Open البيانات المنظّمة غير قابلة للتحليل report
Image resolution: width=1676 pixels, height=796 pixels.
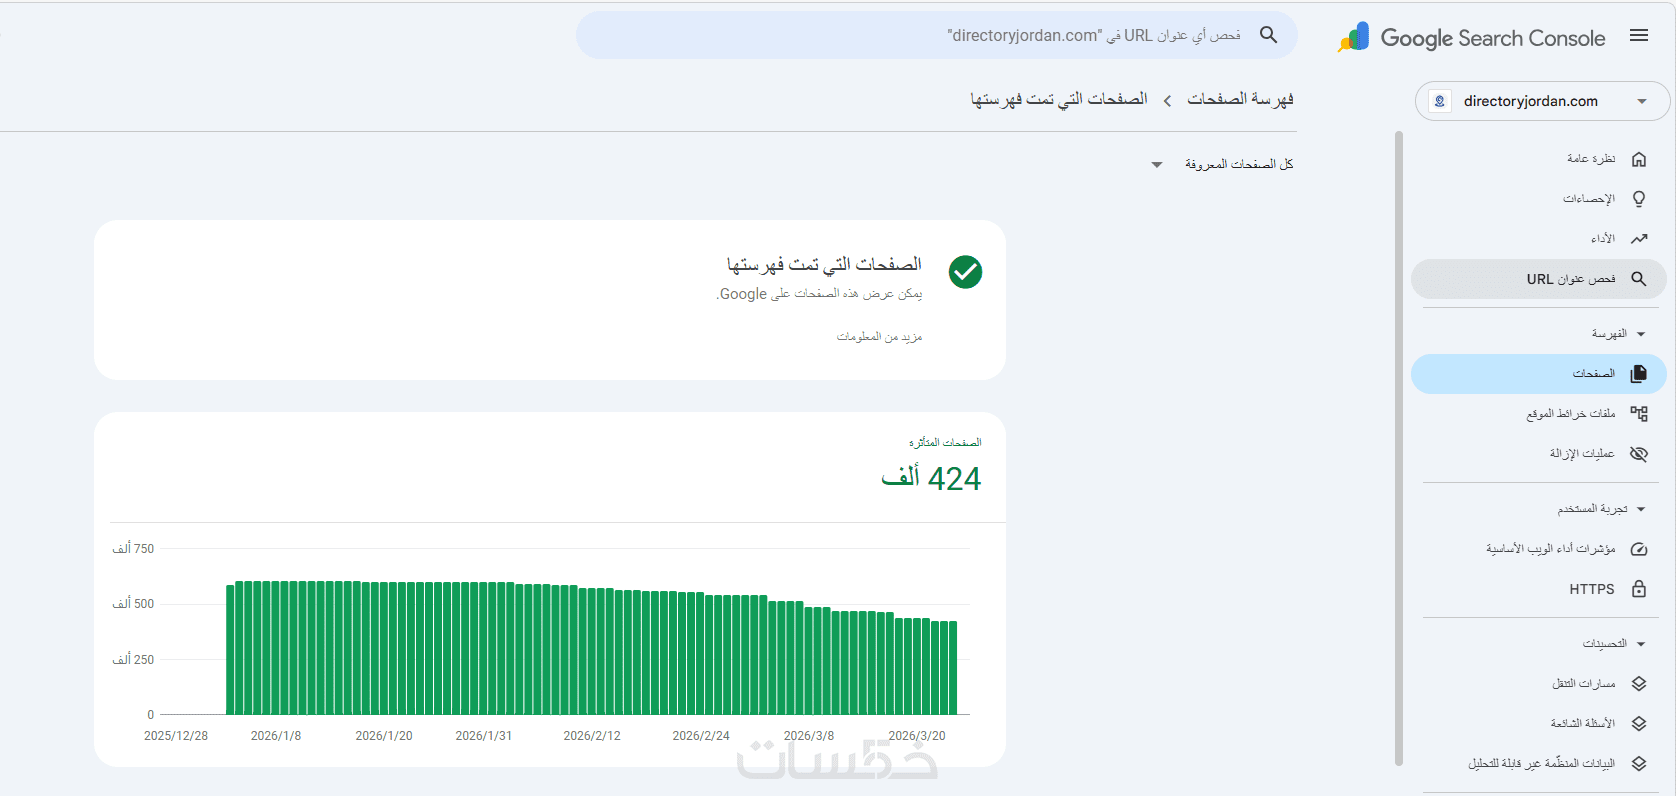tap(1538, 764)
